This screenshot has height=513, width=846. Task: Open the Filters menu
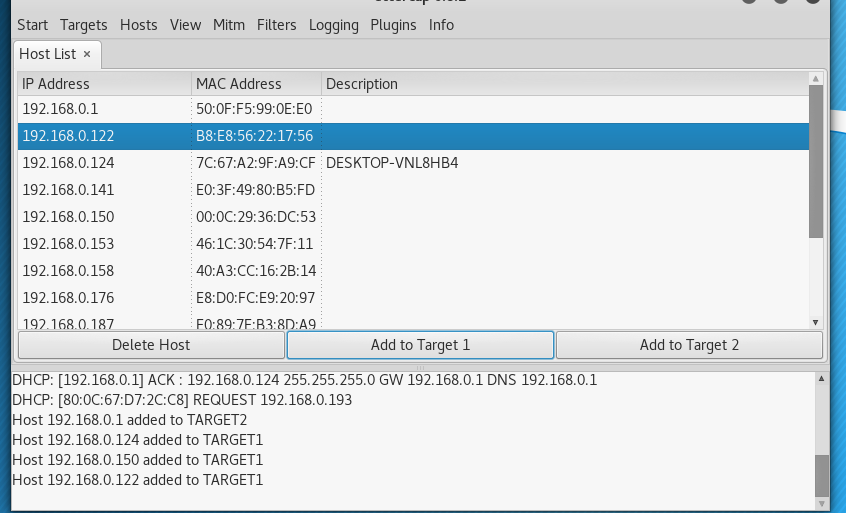click(277, 25)
